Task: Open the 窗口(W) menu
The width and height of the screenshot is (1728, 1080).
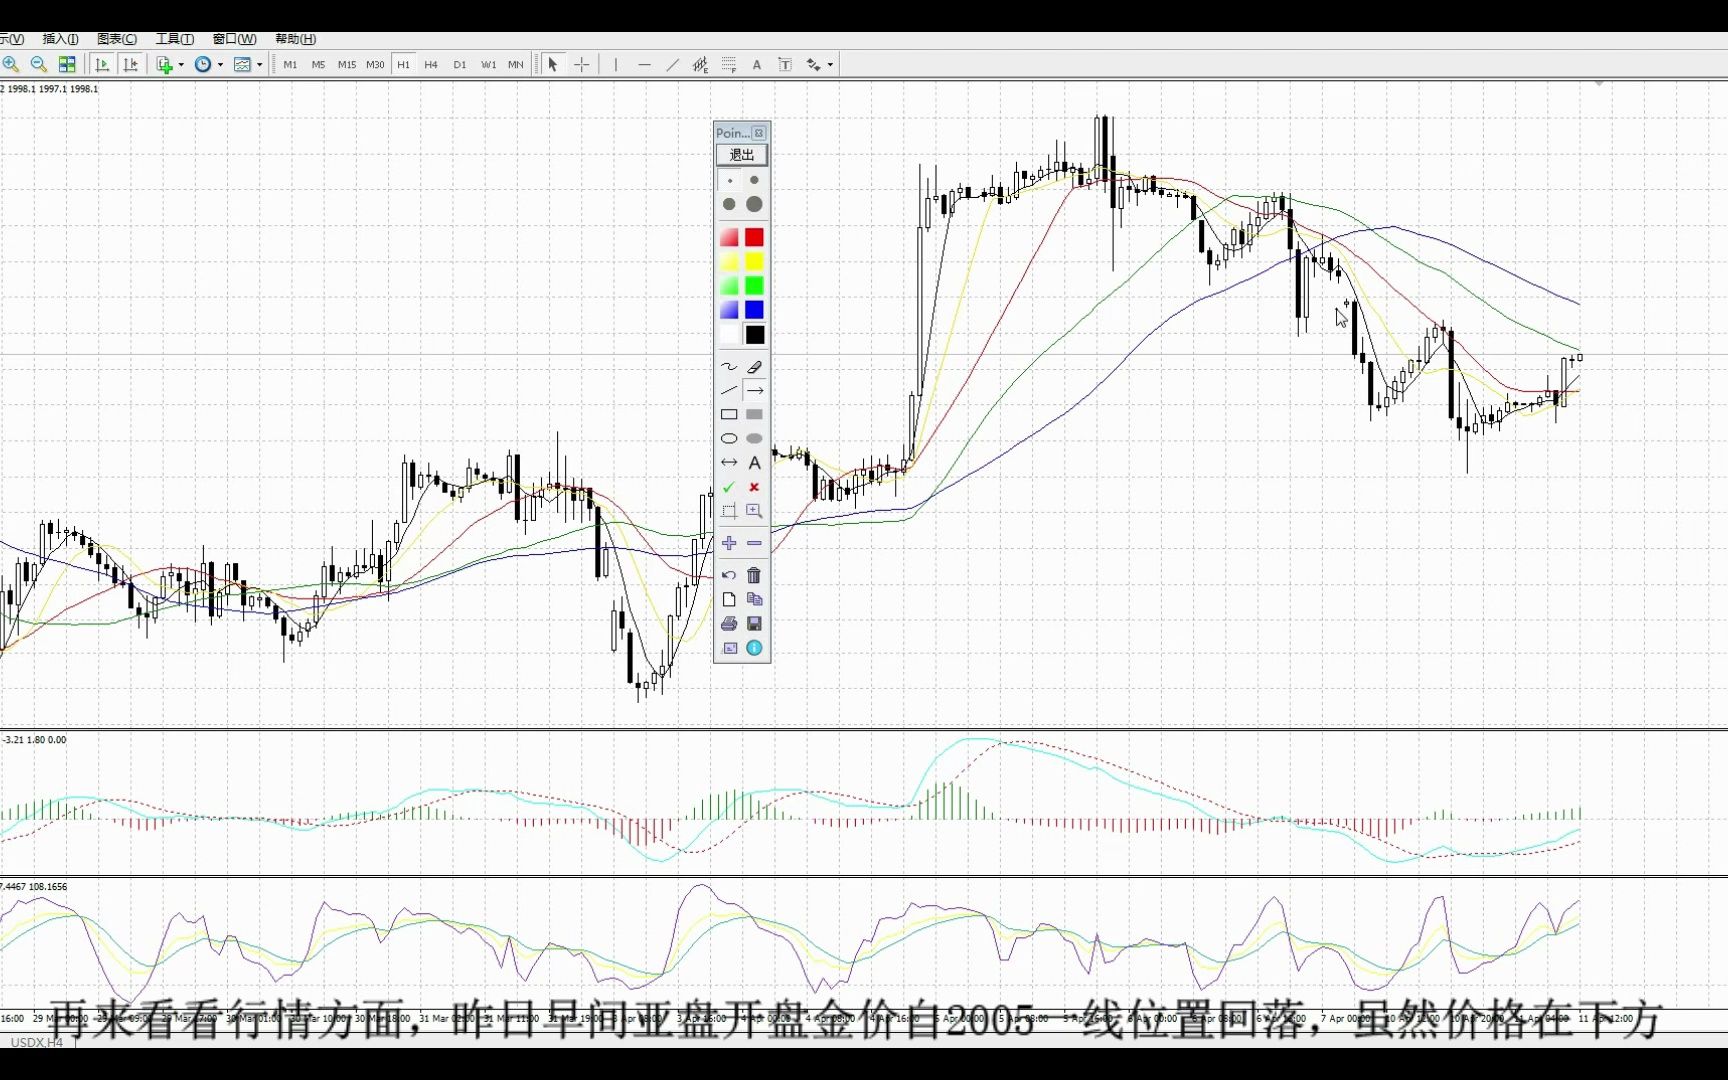Action: (x=234, y=39)
